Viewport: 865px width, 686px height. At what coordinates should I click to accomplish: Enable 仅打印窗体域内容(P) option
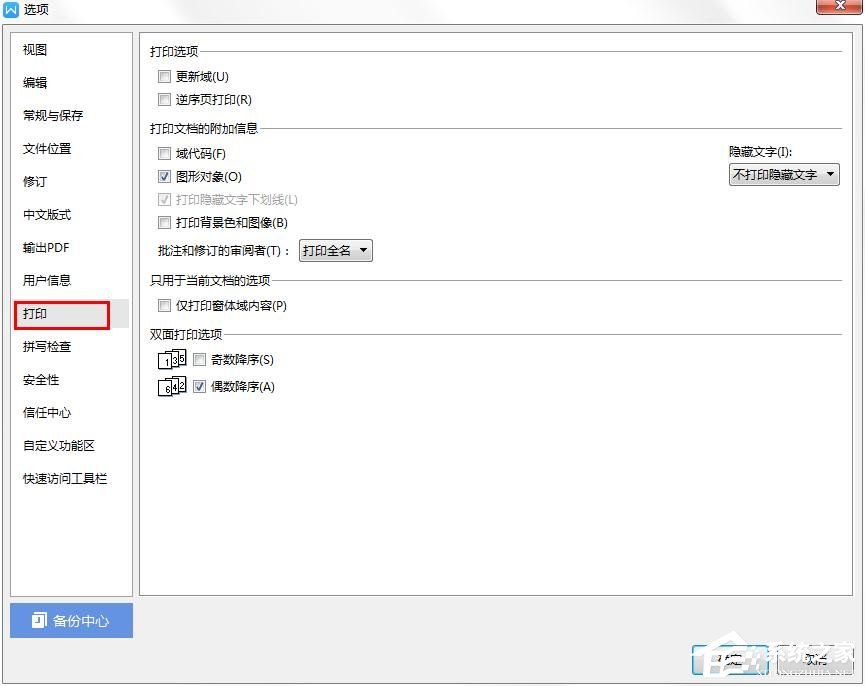click(x=164, y=306)
